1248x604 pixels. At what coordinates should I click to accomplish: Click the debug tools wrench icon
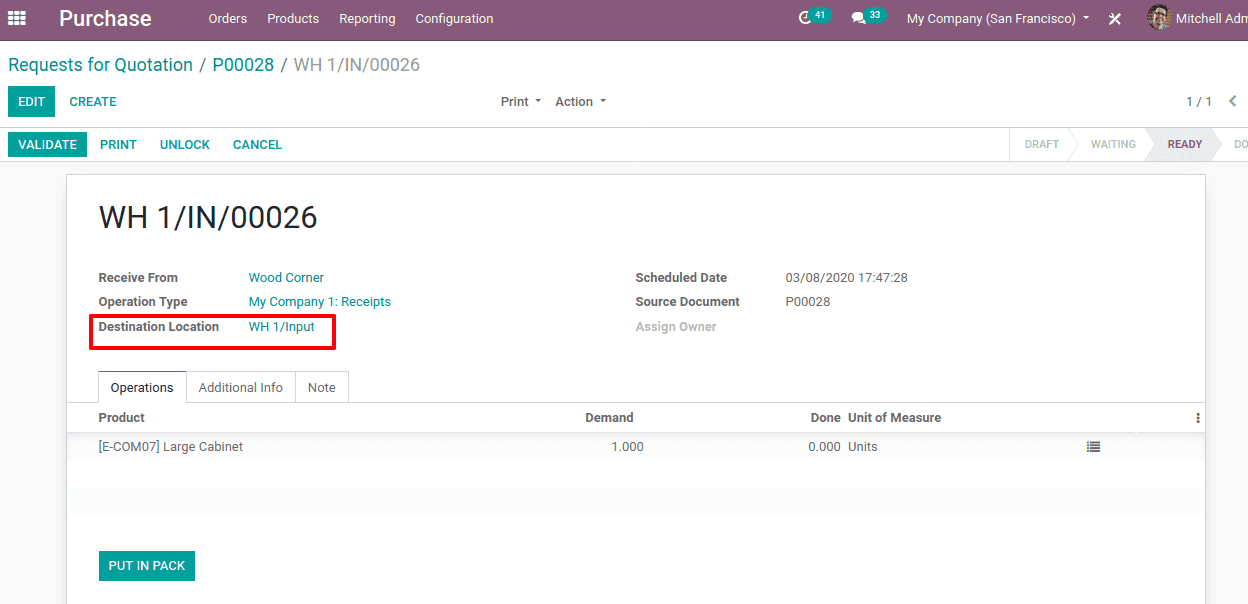pos(1115,18)
